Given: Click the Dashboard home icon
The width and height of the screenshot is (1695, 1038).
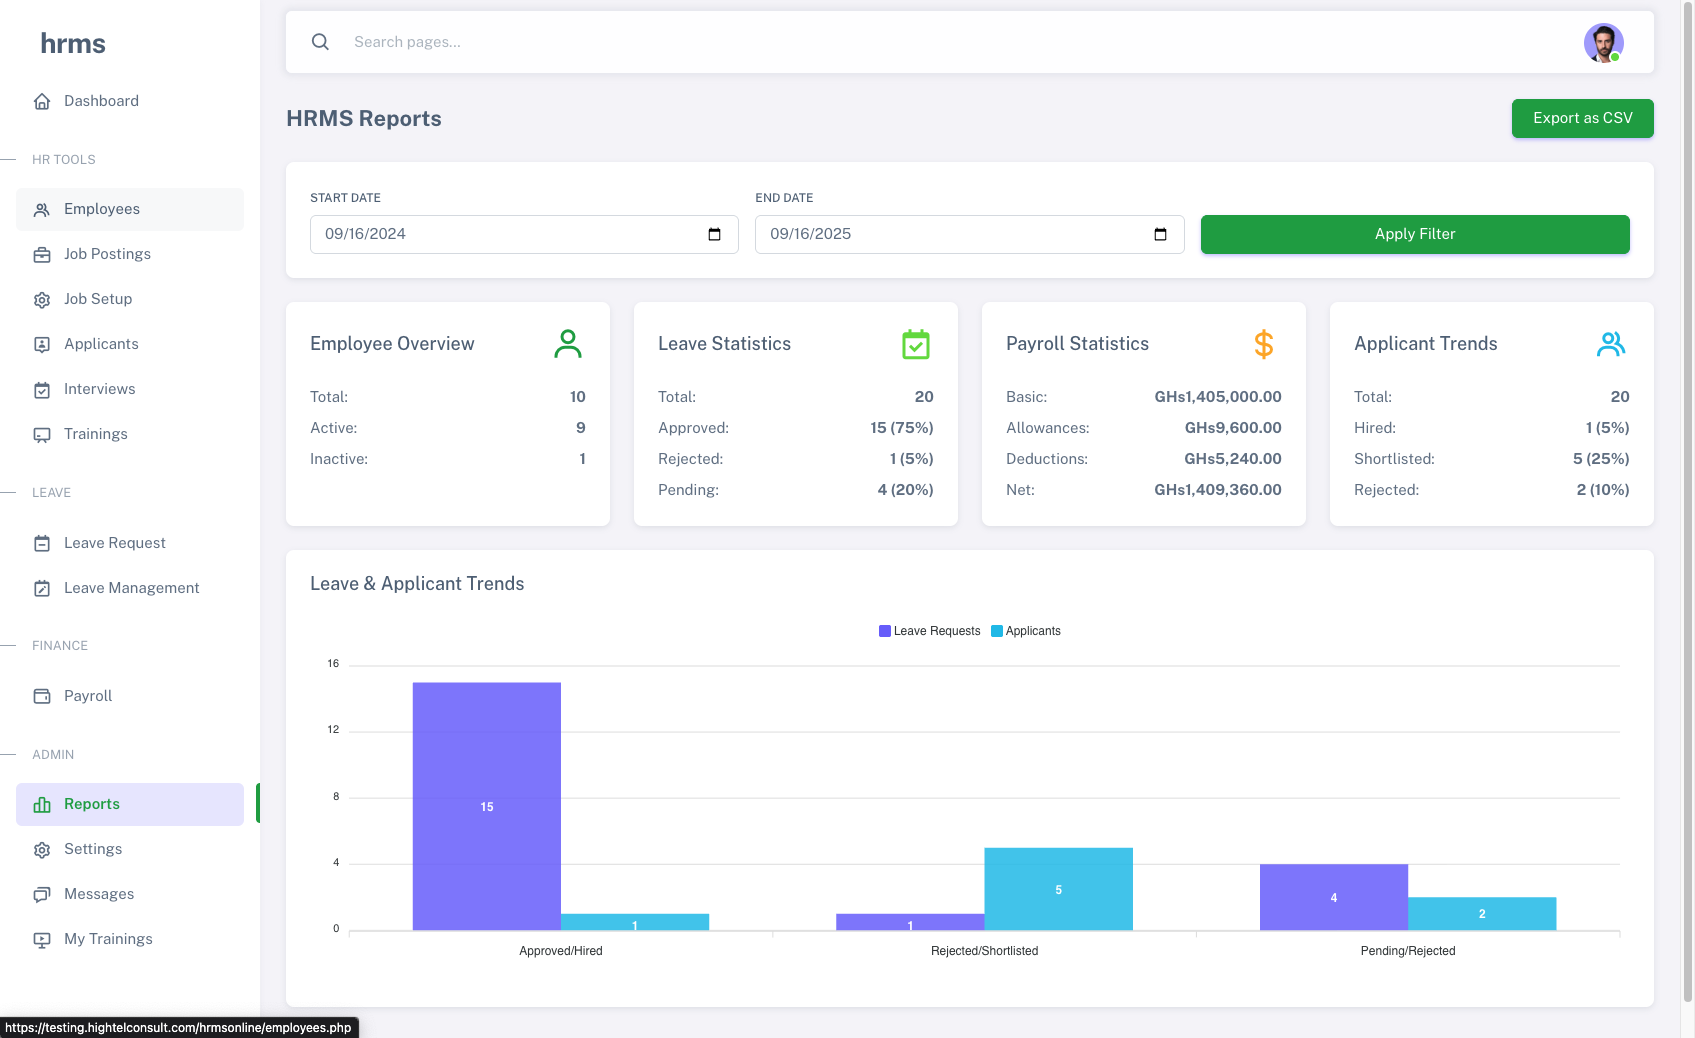Looking at the screenshot, I should pos(42,101).
